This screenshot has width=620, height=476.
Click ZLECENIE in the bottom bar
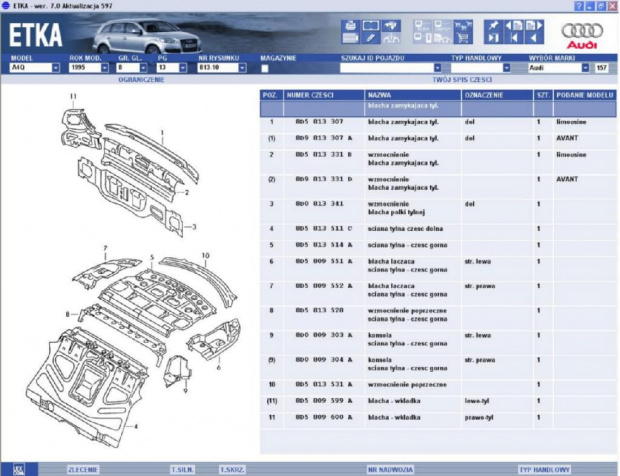click(x=83, y=470)
